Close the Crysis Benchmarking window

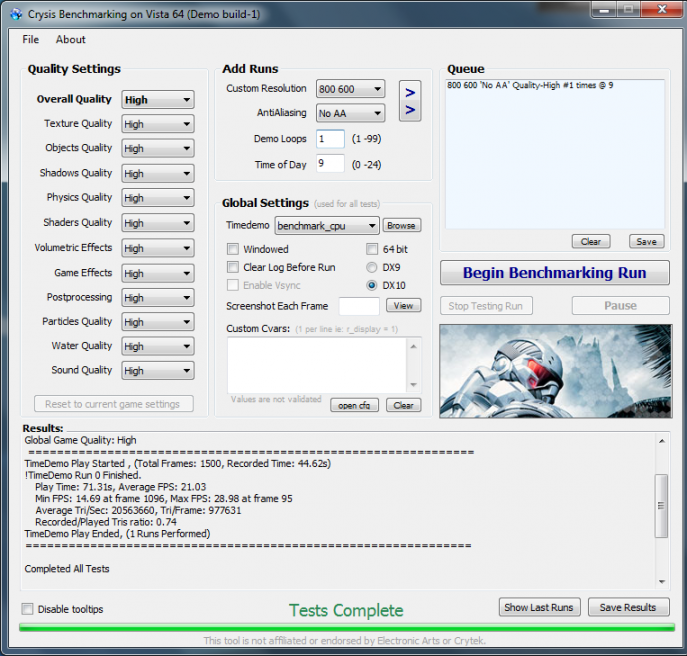pyautogui.click(x=662, y=9)
